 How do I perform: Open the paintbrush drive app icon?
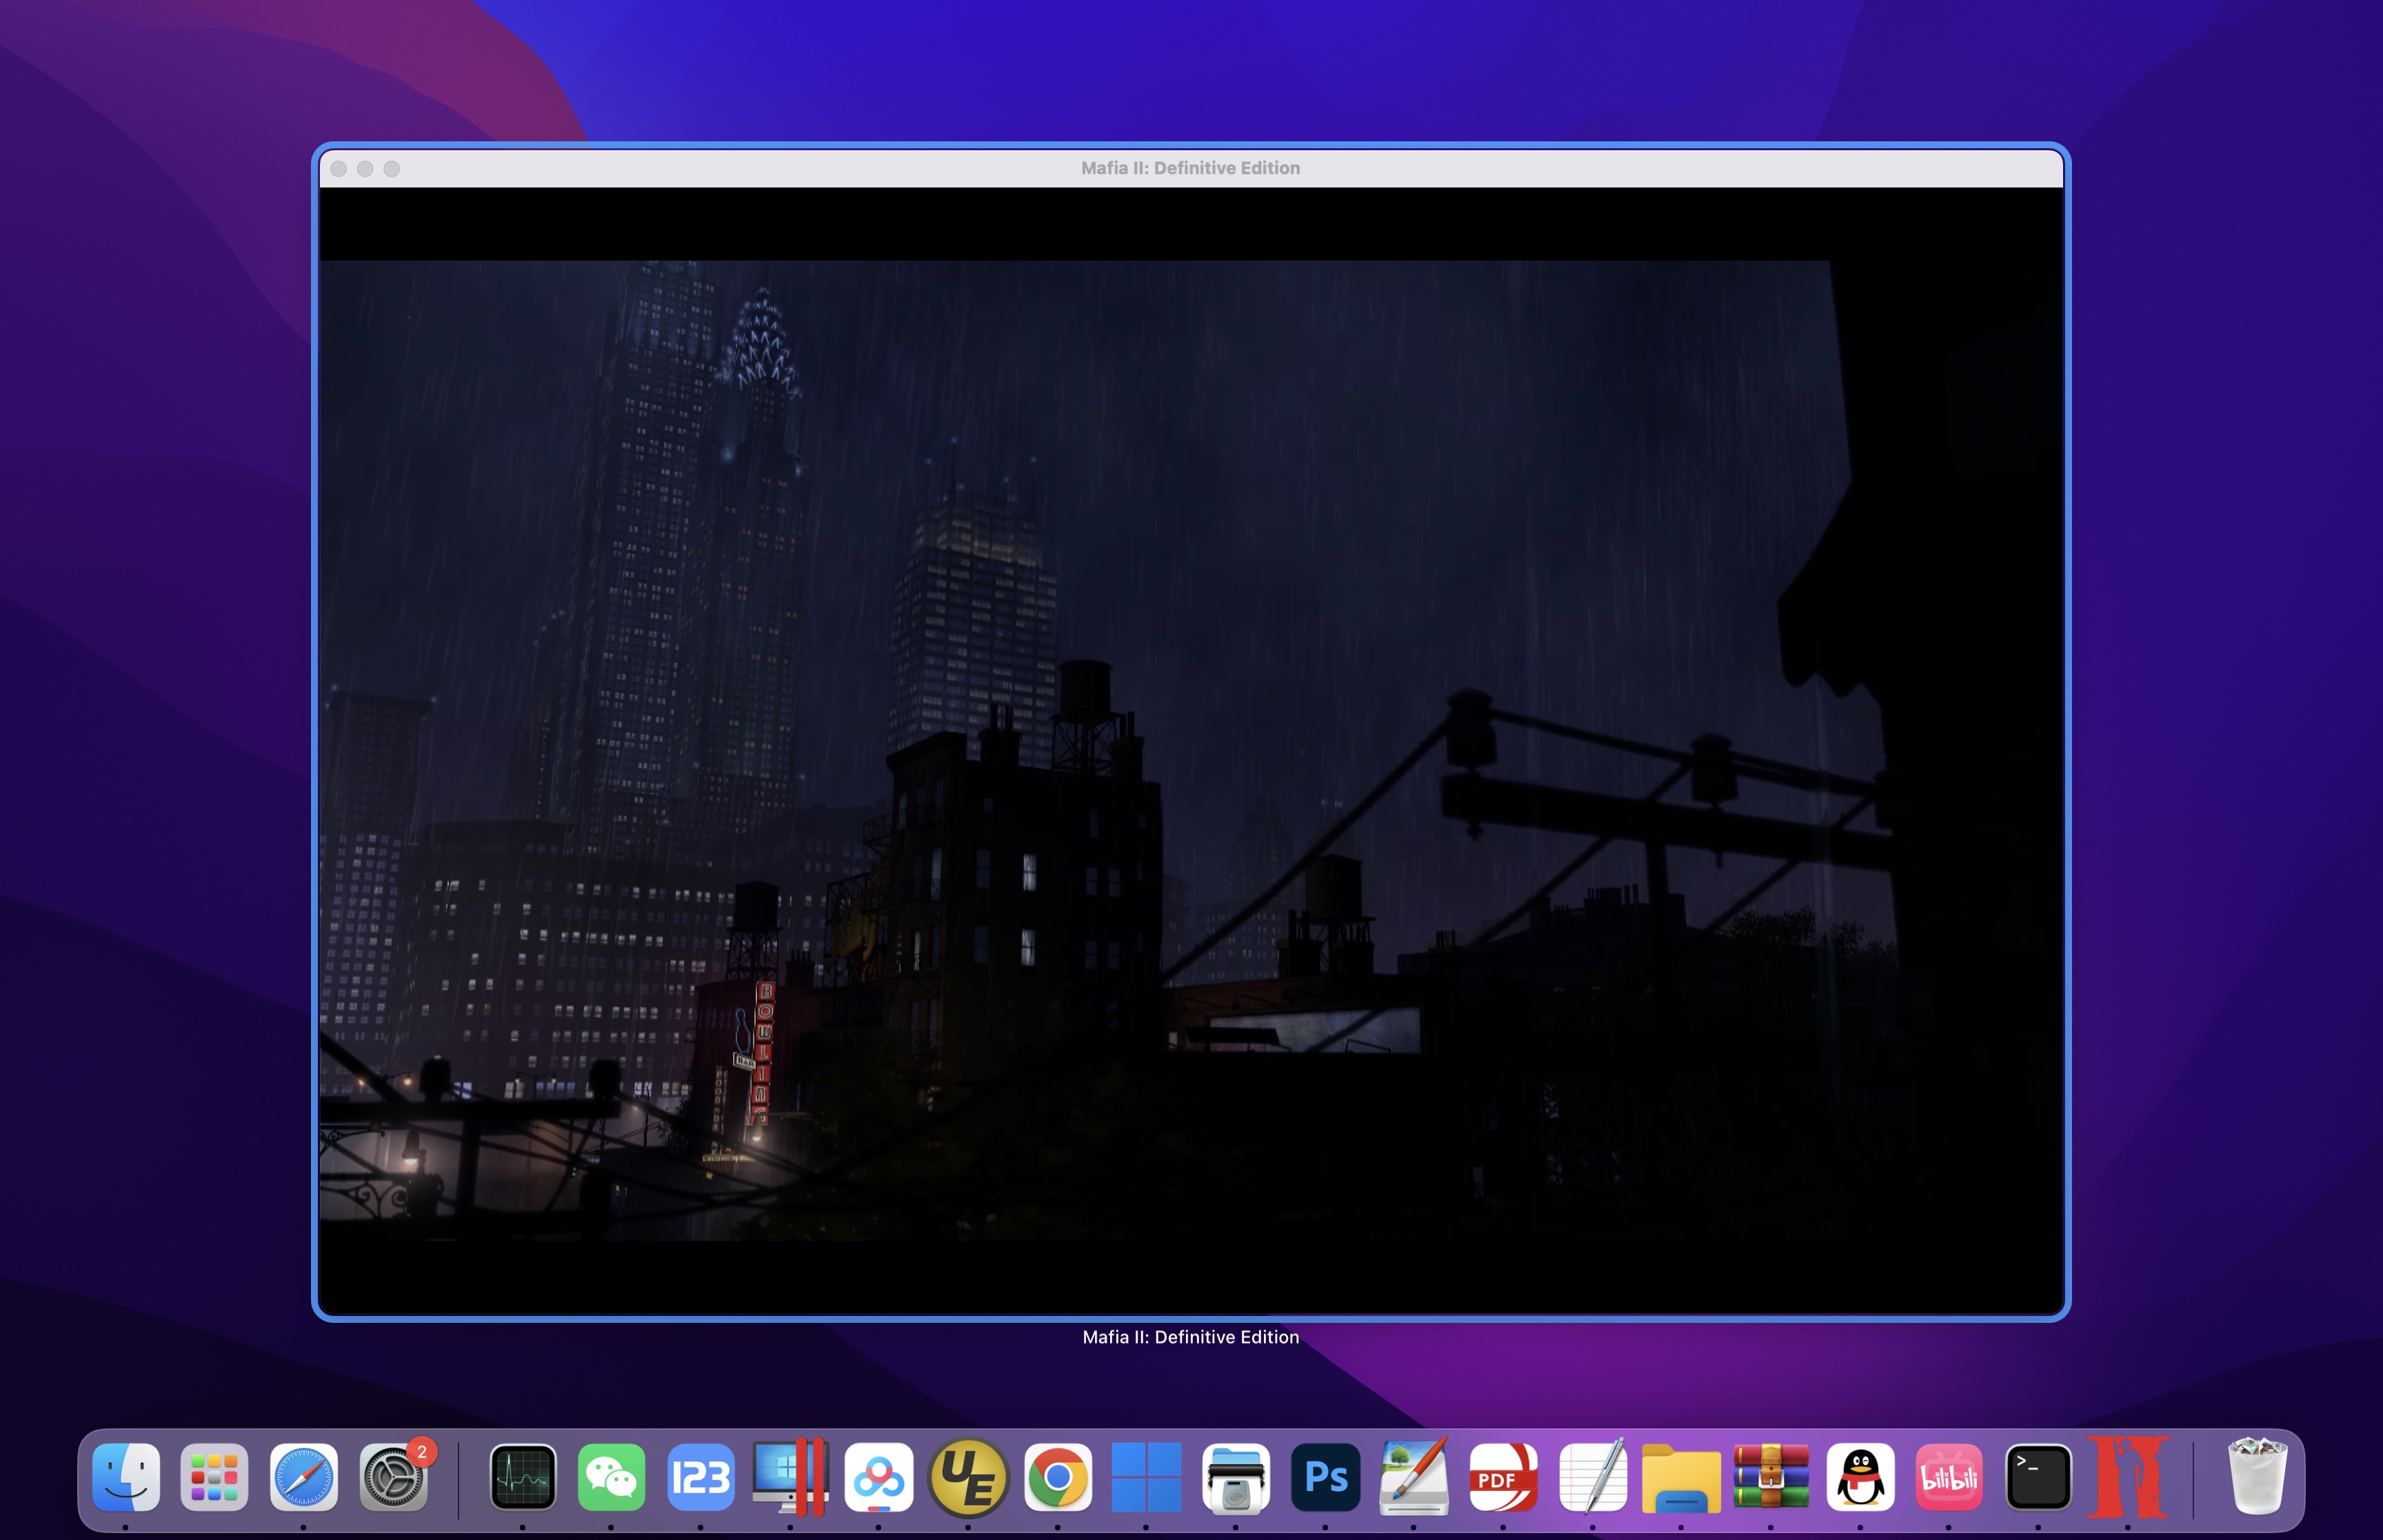point(1414,1477)
